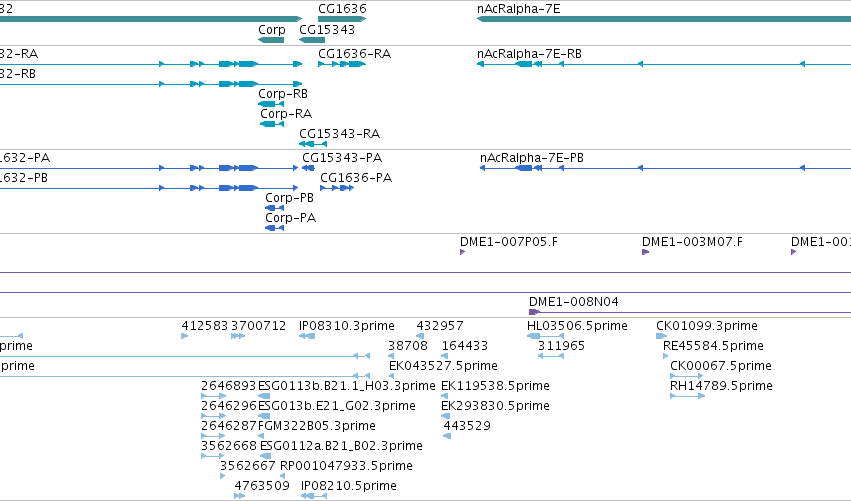Click EST feature 3562667
Screen dimensions: 851x501
pos(223,476)
